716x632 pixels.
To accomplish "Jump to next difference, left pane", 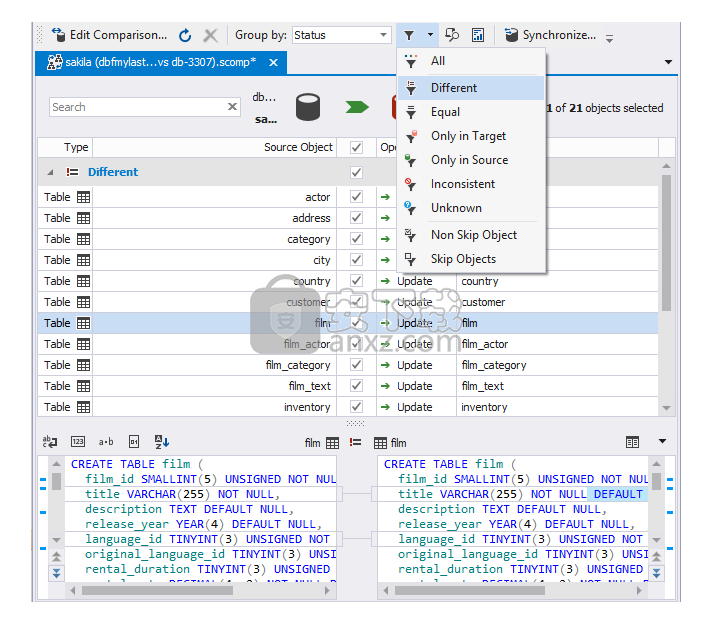I will point(57,573).
